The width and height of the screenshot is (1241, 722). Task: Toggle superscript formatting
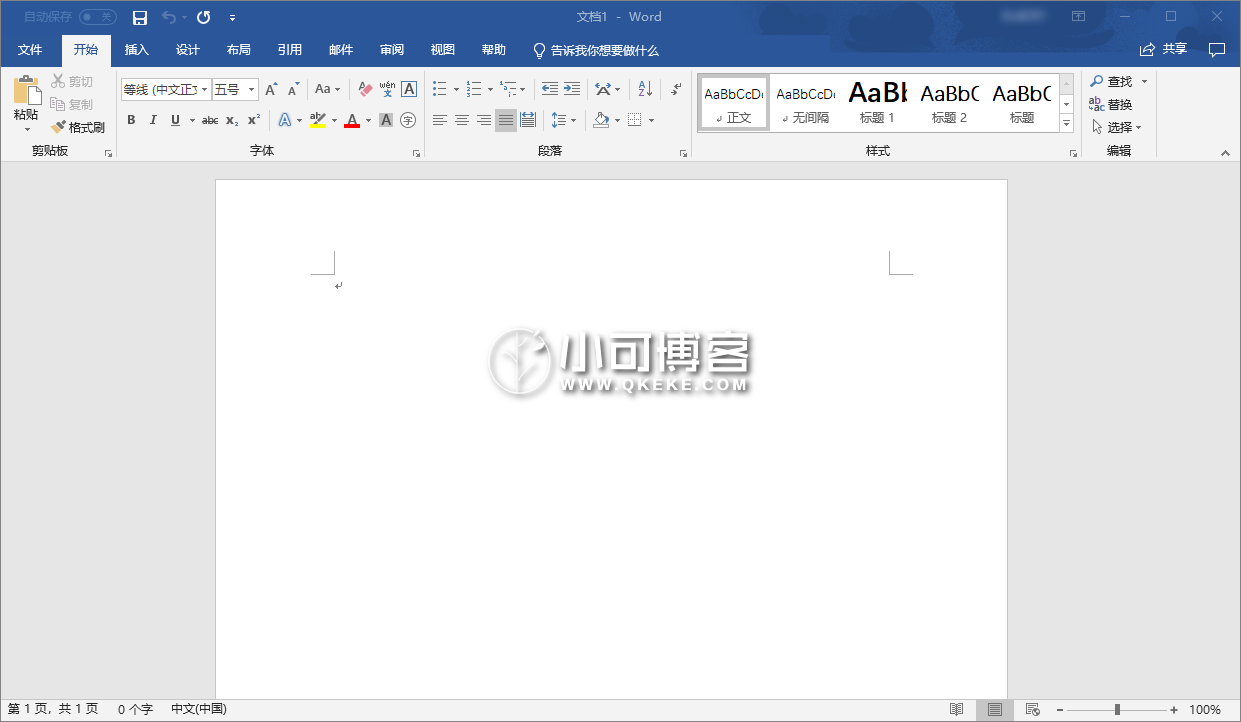point(254,120)
